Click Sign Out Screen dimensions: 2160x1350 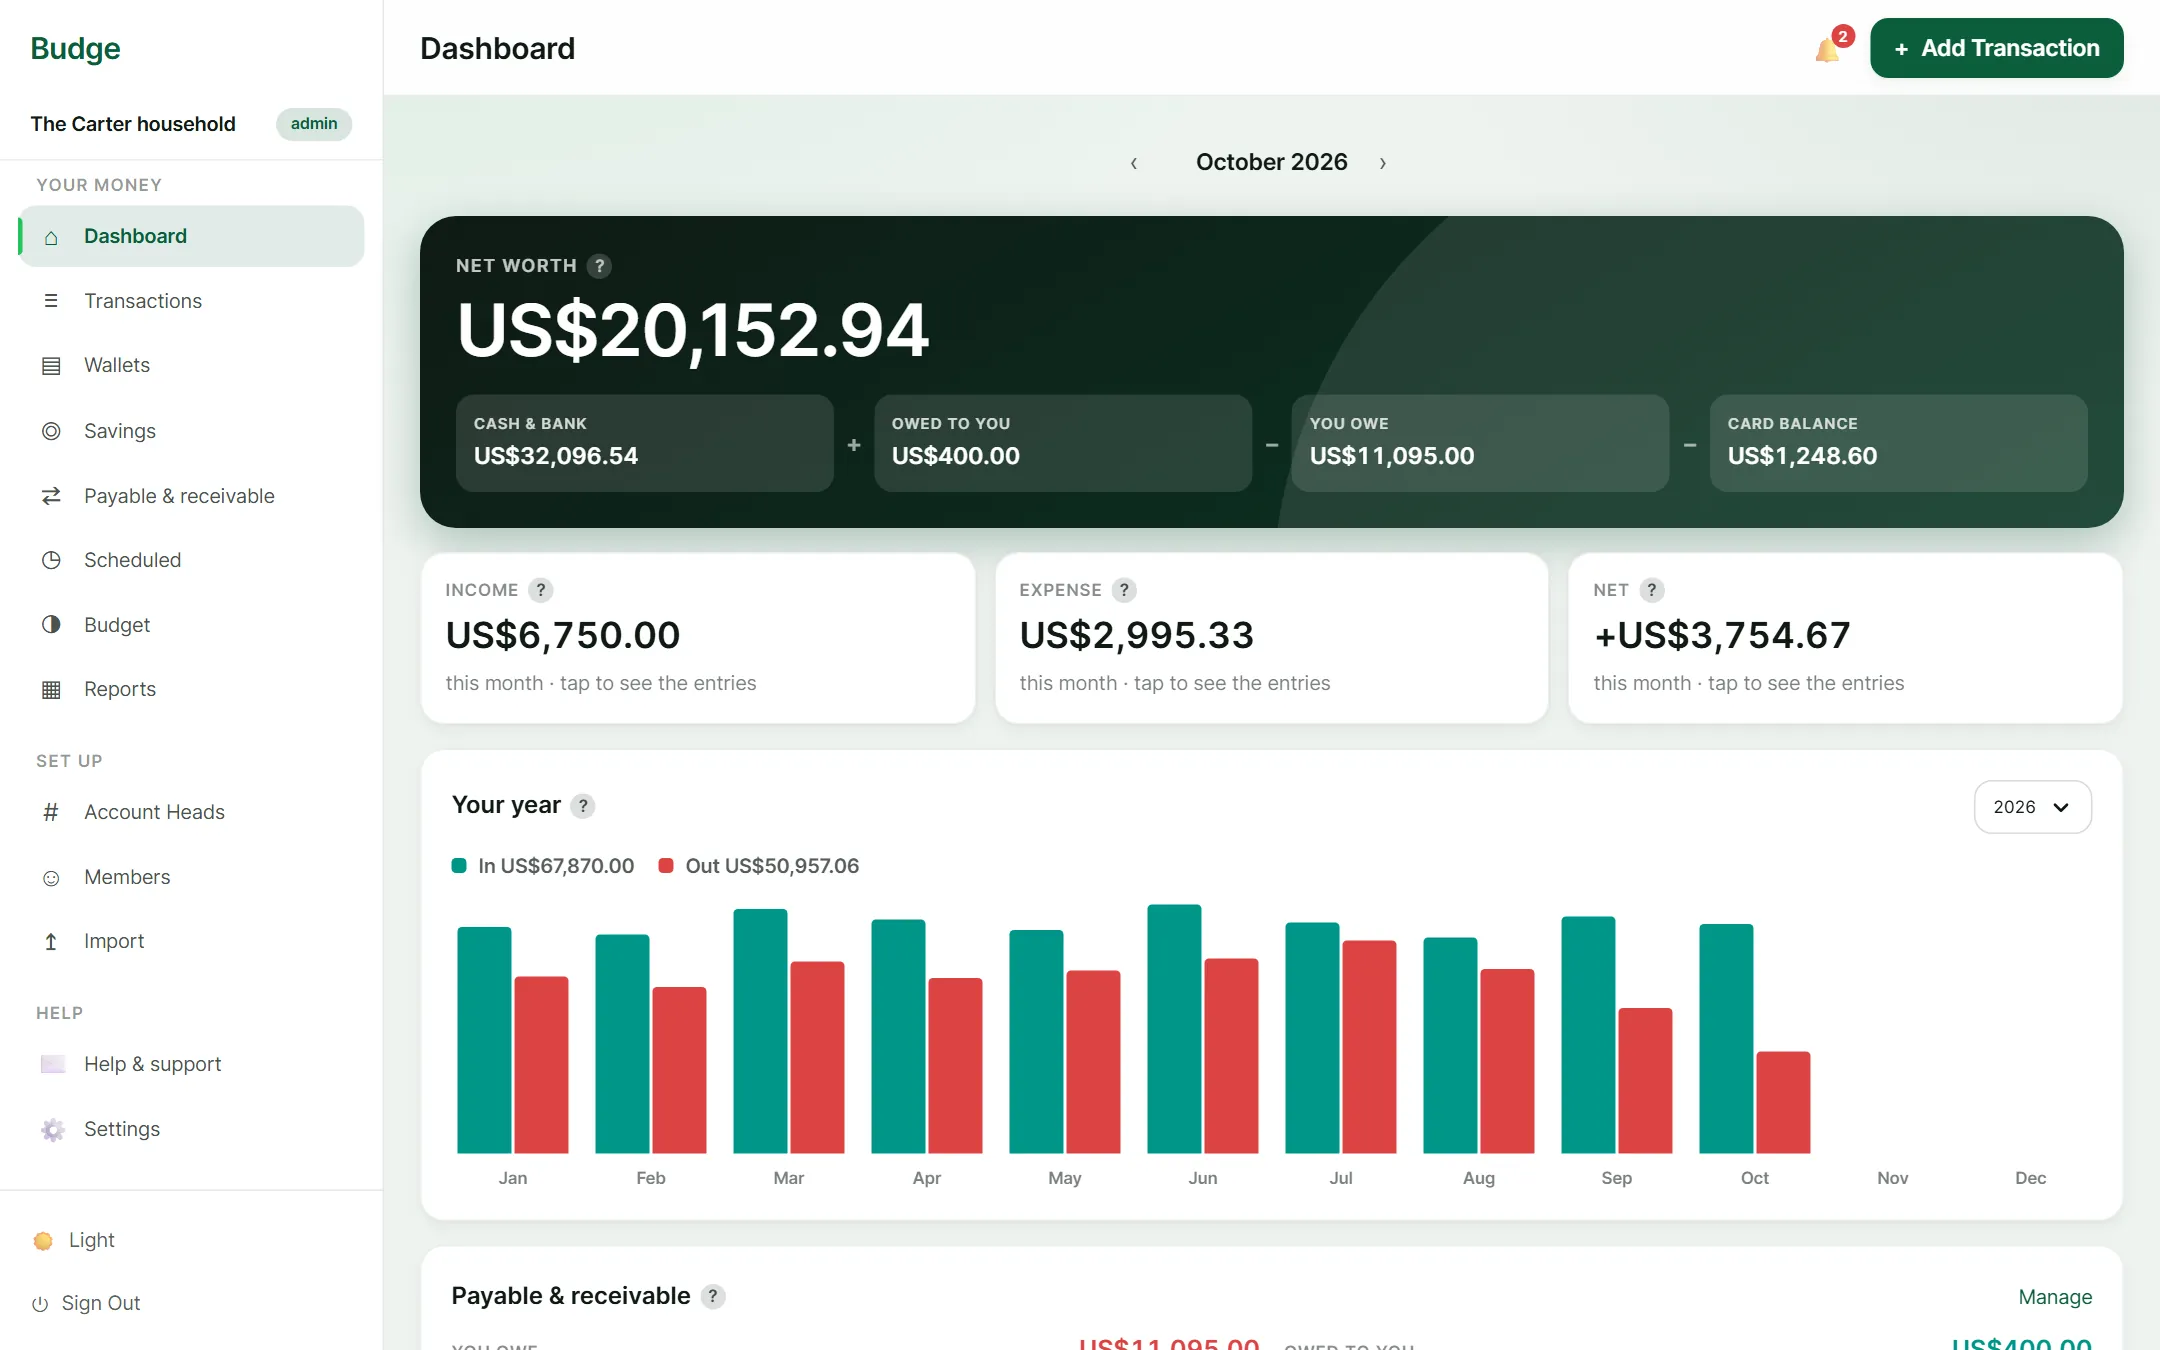pos(86,1304)
